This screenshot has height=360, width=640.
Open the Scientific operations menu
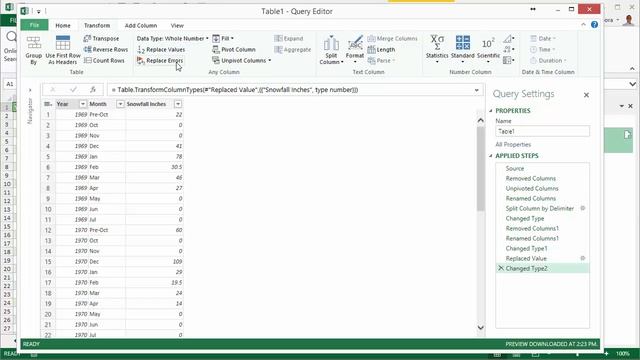[488, 49]
